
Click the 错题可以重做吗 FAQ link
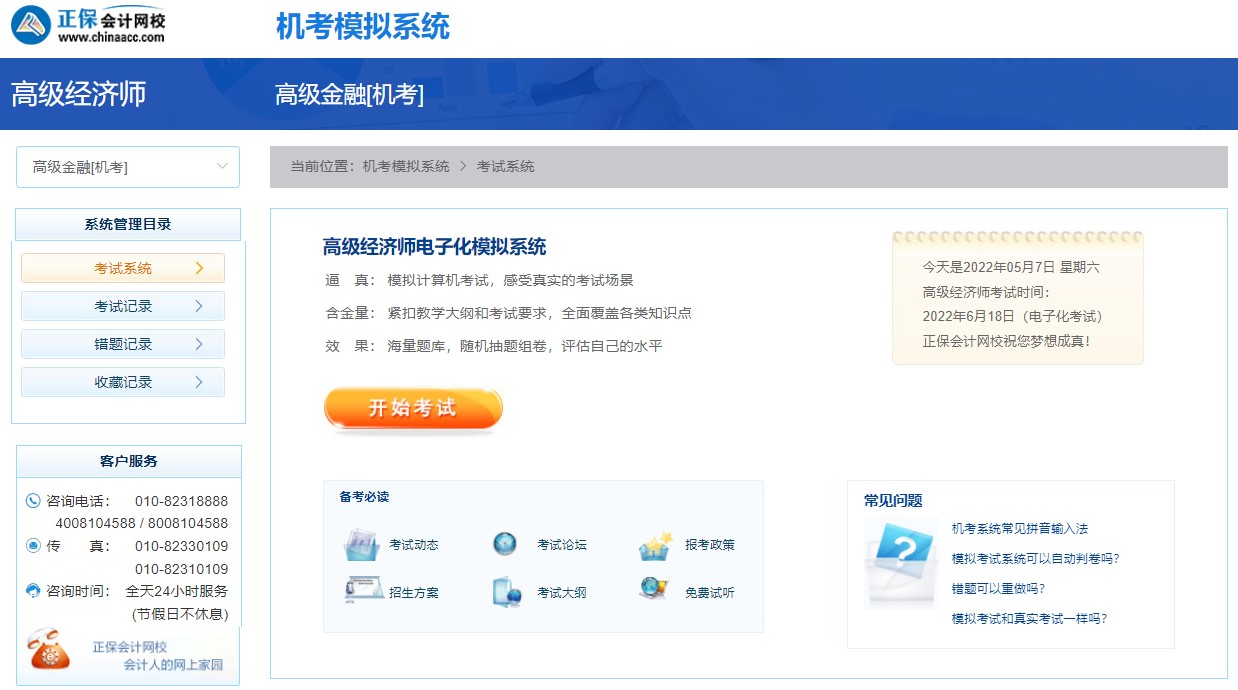(998, 589)
